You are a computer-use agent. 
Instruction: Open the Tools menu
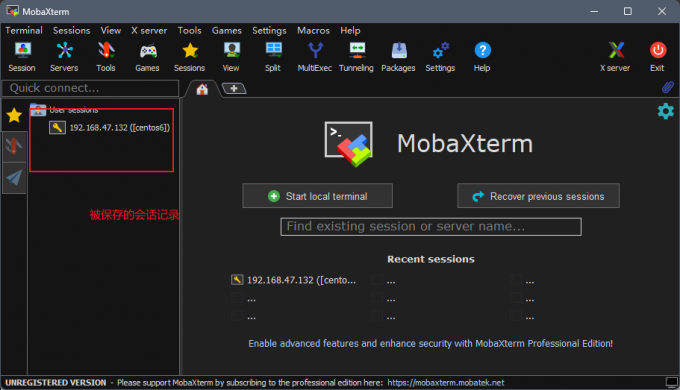[190, 30]
